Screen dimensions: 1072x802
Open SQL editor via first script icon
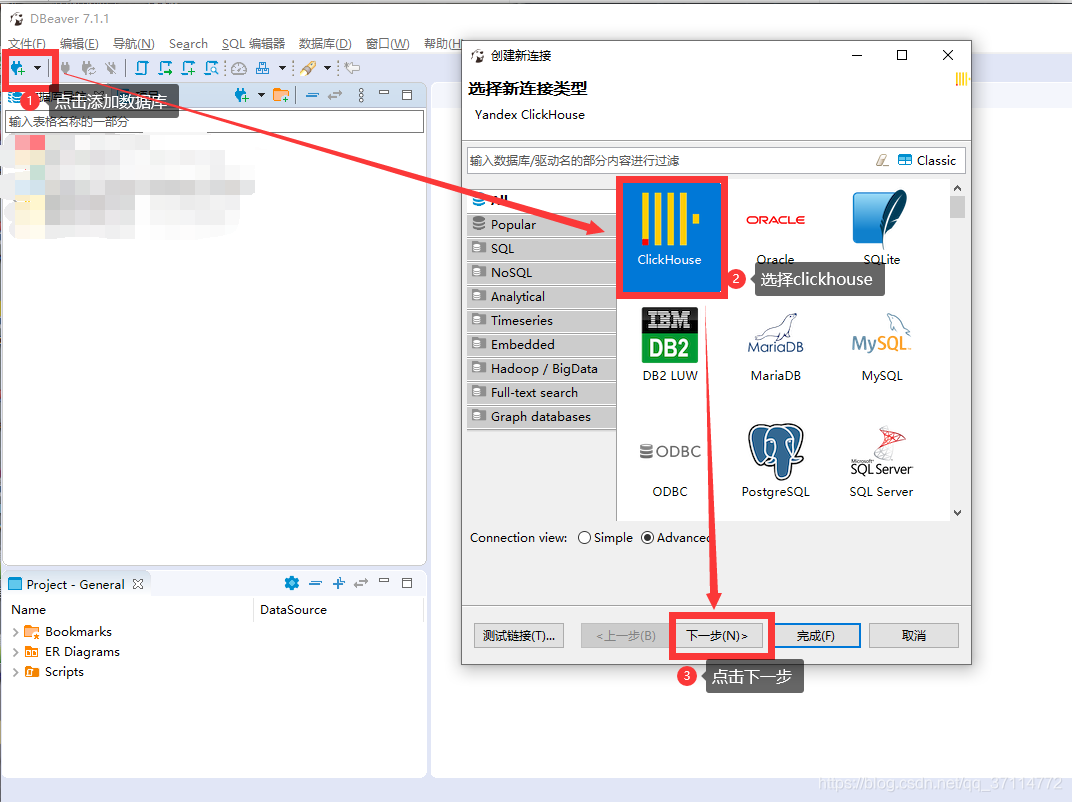[142, 68]
